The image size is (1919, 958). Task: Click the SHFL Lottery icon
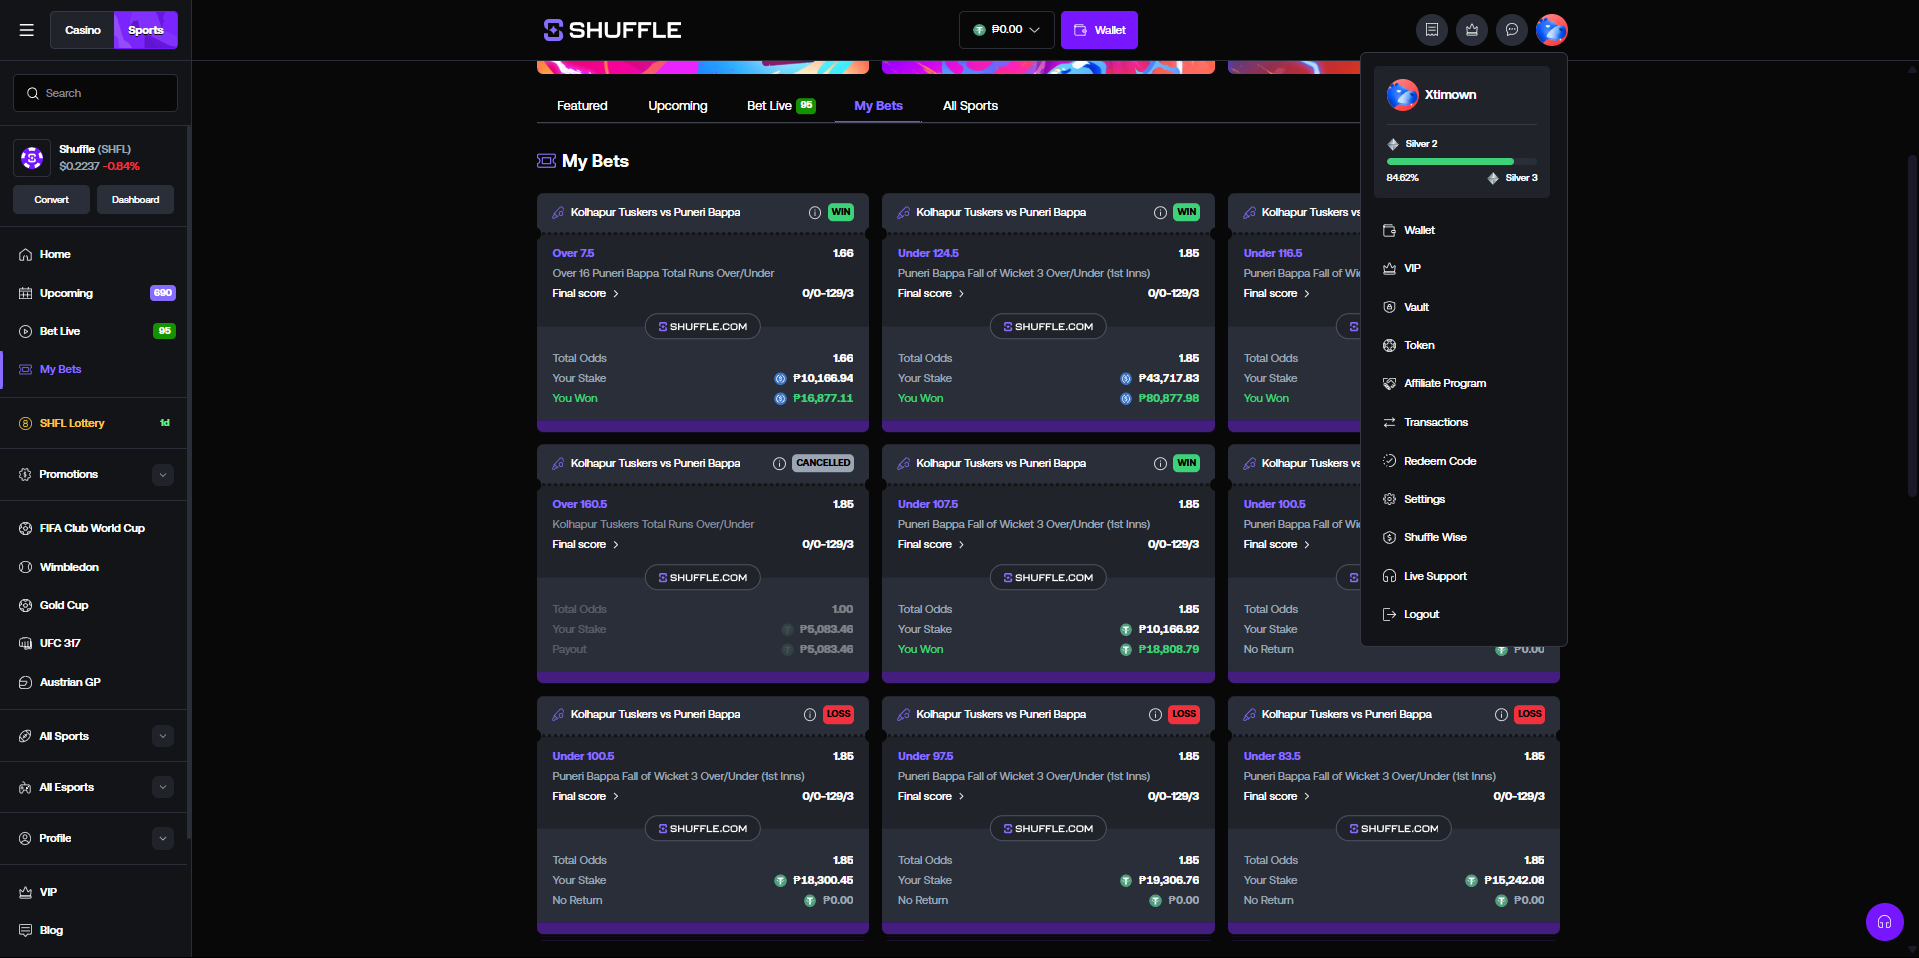(x=26, y=423)
